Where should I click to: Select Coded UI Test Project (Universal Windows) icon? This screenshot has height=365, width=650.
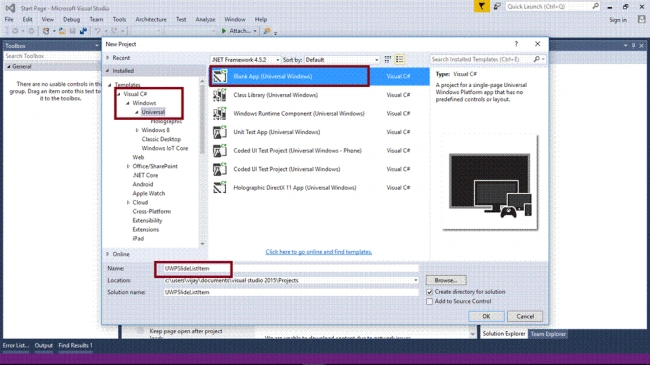[x=219, y=169]
